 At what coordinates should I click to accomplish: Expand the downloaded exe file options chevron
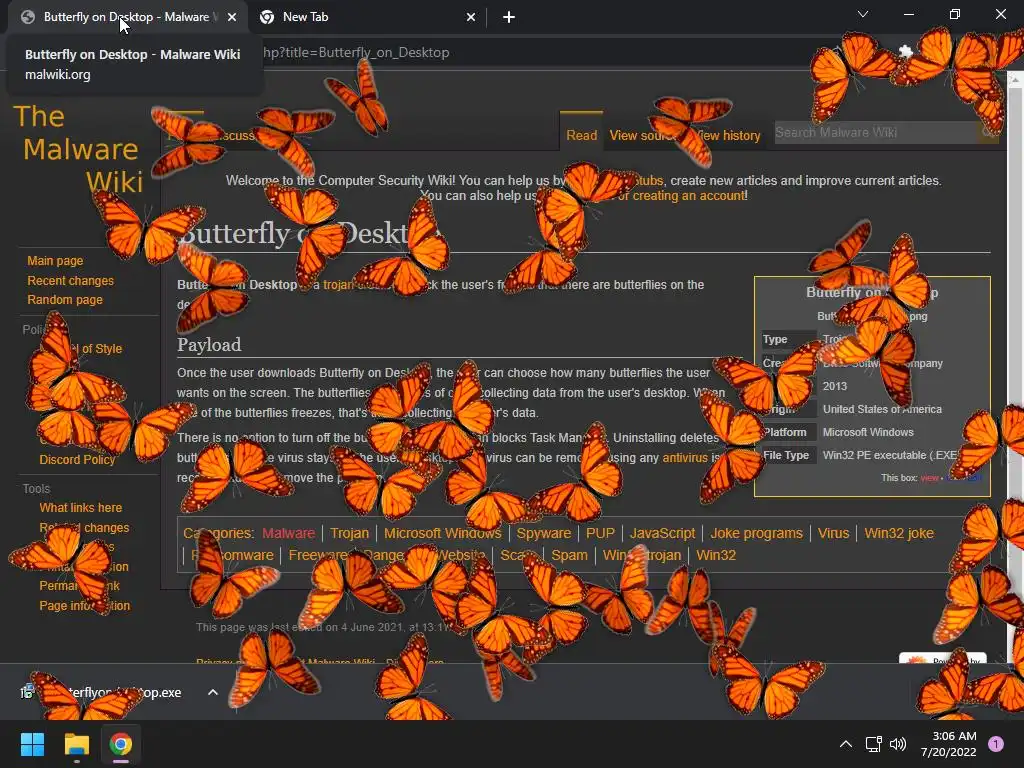coord(212,692)
